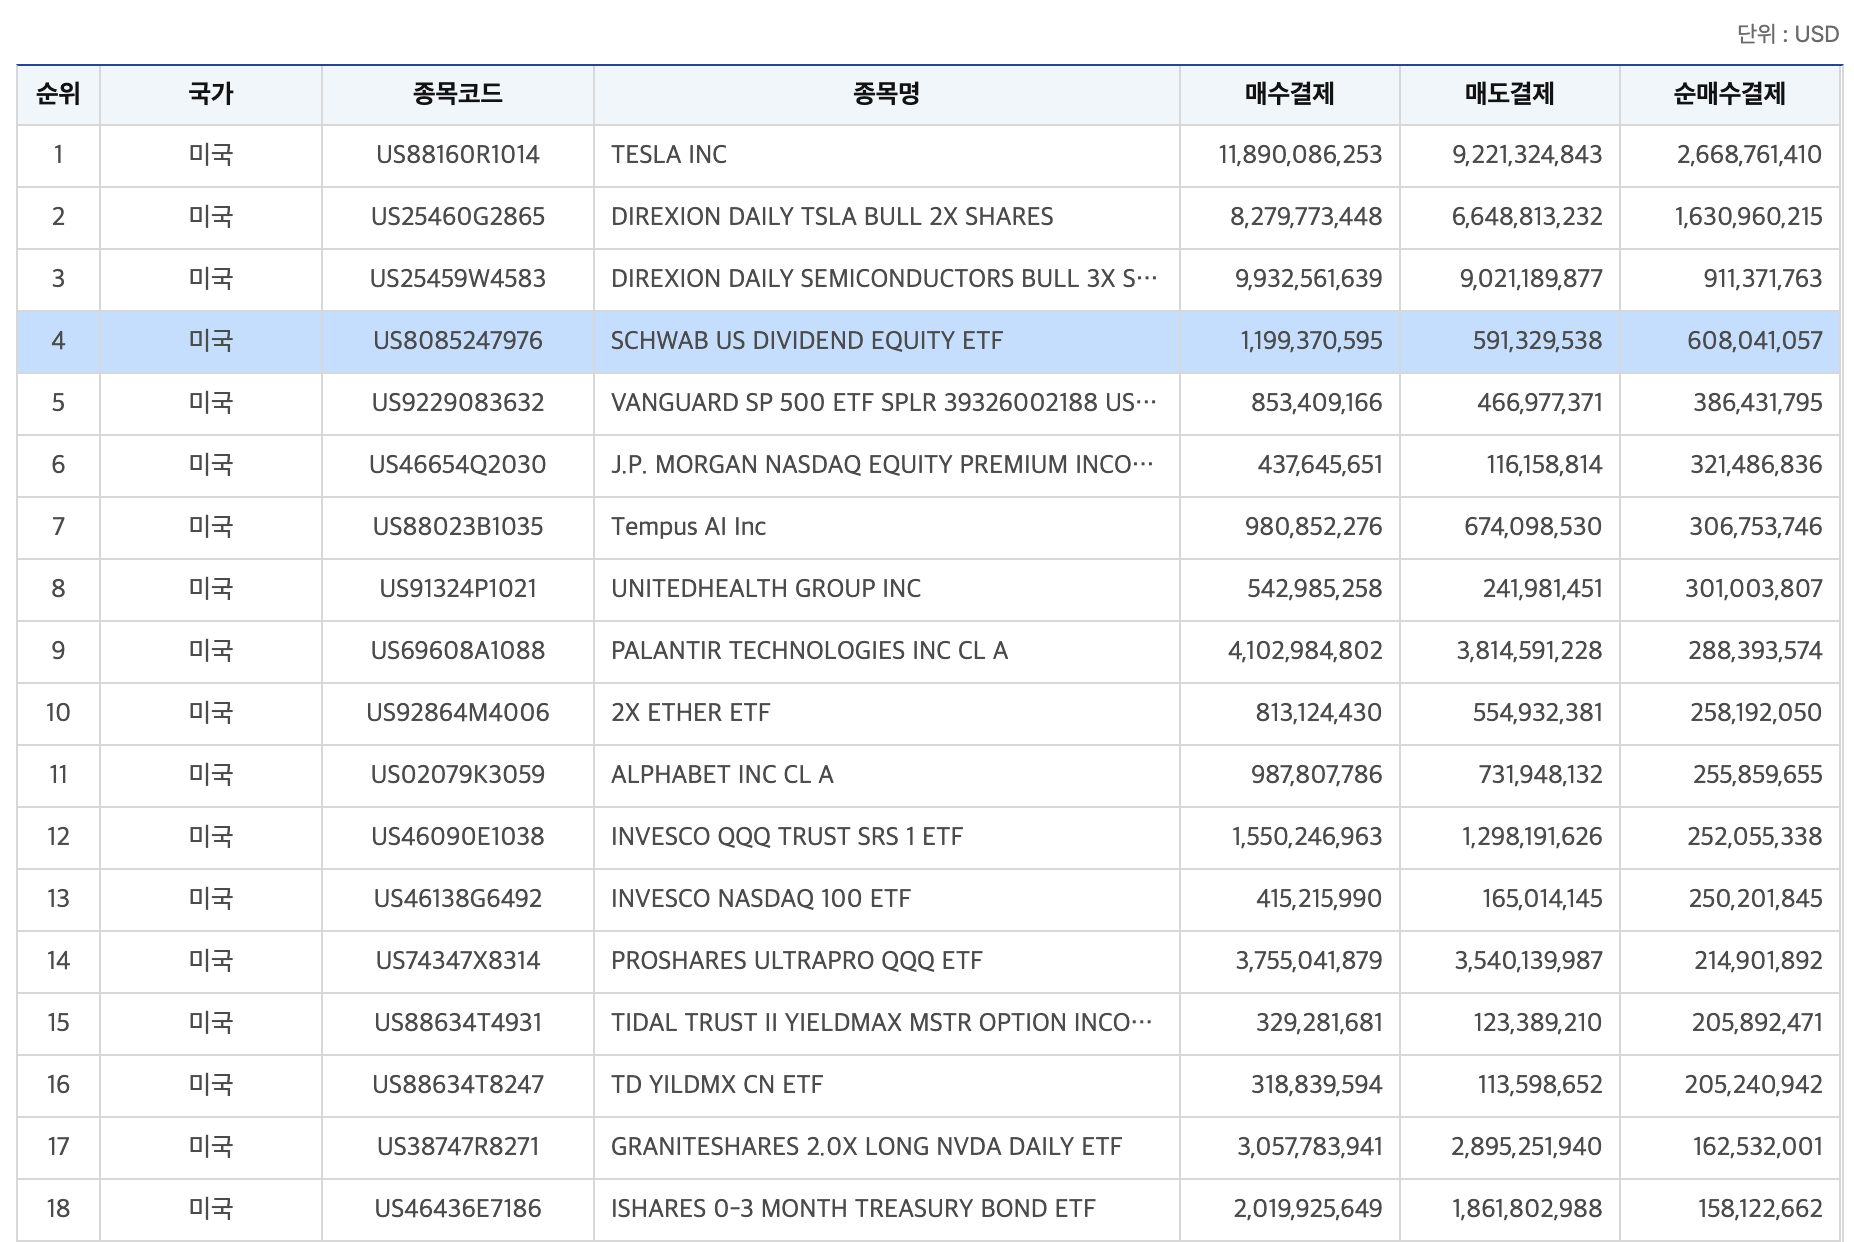Click UnitedHealth net buy 301,003,807
The image size is (1854, 1242).
click(1754, 589)
